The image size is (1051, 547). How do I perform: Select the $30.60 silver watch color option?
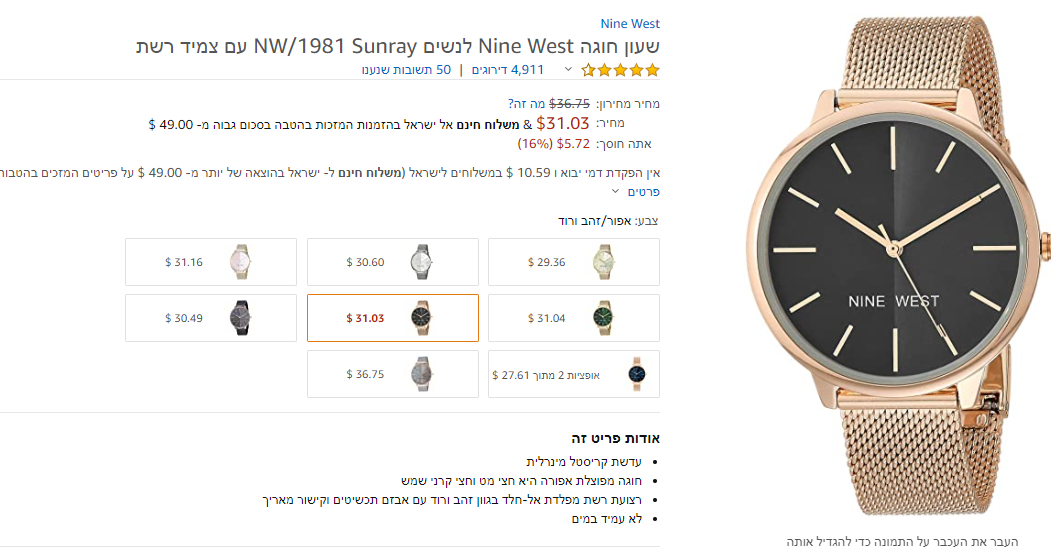pos(392,262)
